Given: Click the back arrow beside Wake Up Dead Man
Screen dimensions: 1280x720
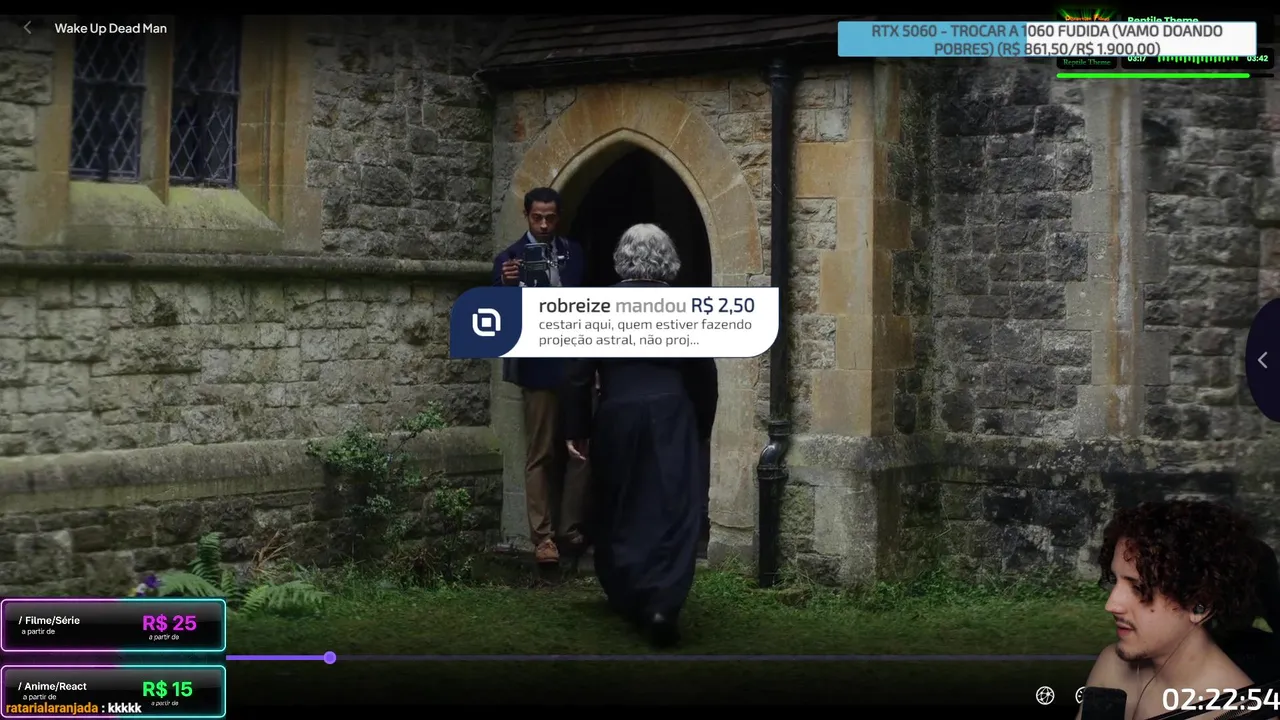Looking at the screenshot, I should coord(27,28).
